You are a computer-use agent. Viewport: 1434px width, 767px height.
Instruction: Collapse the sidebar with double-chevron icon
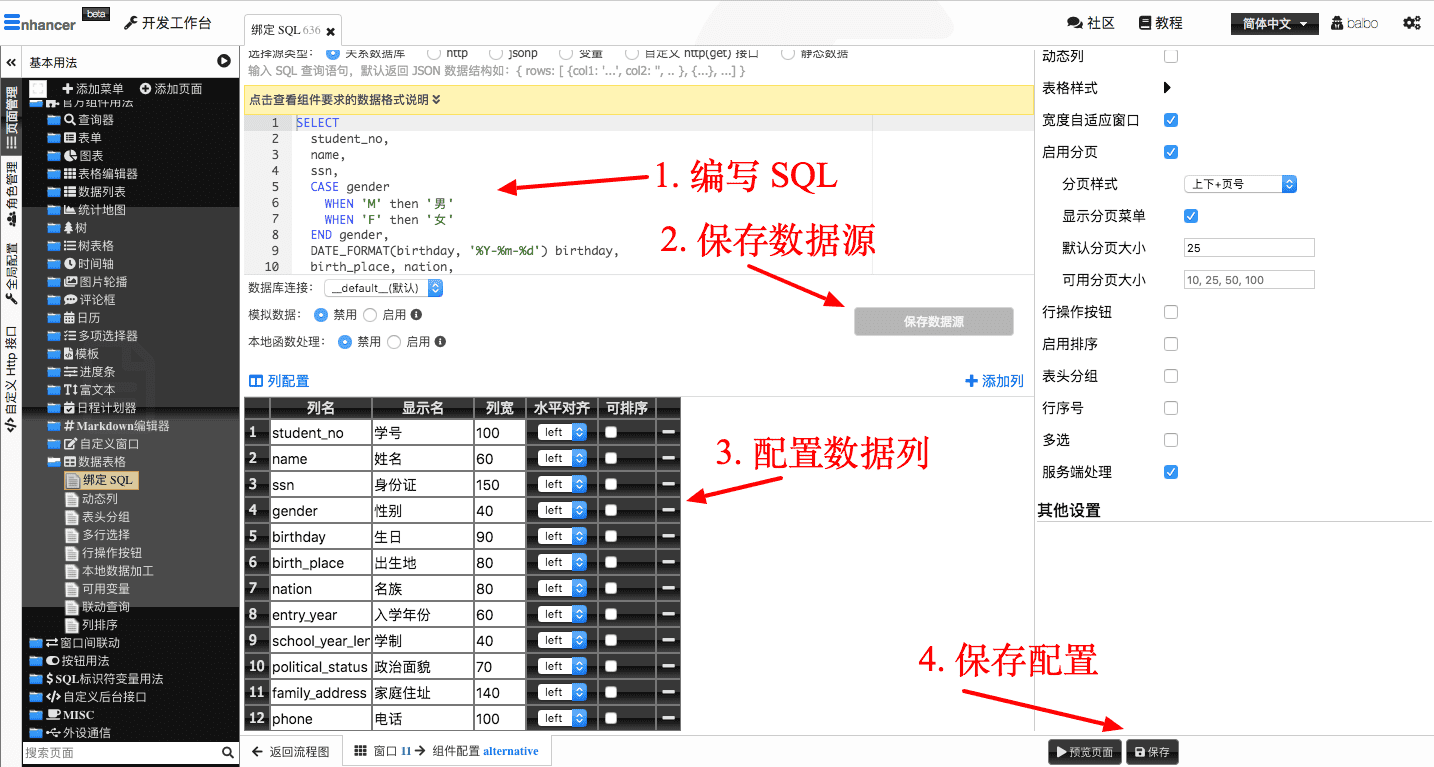point(11,62)
